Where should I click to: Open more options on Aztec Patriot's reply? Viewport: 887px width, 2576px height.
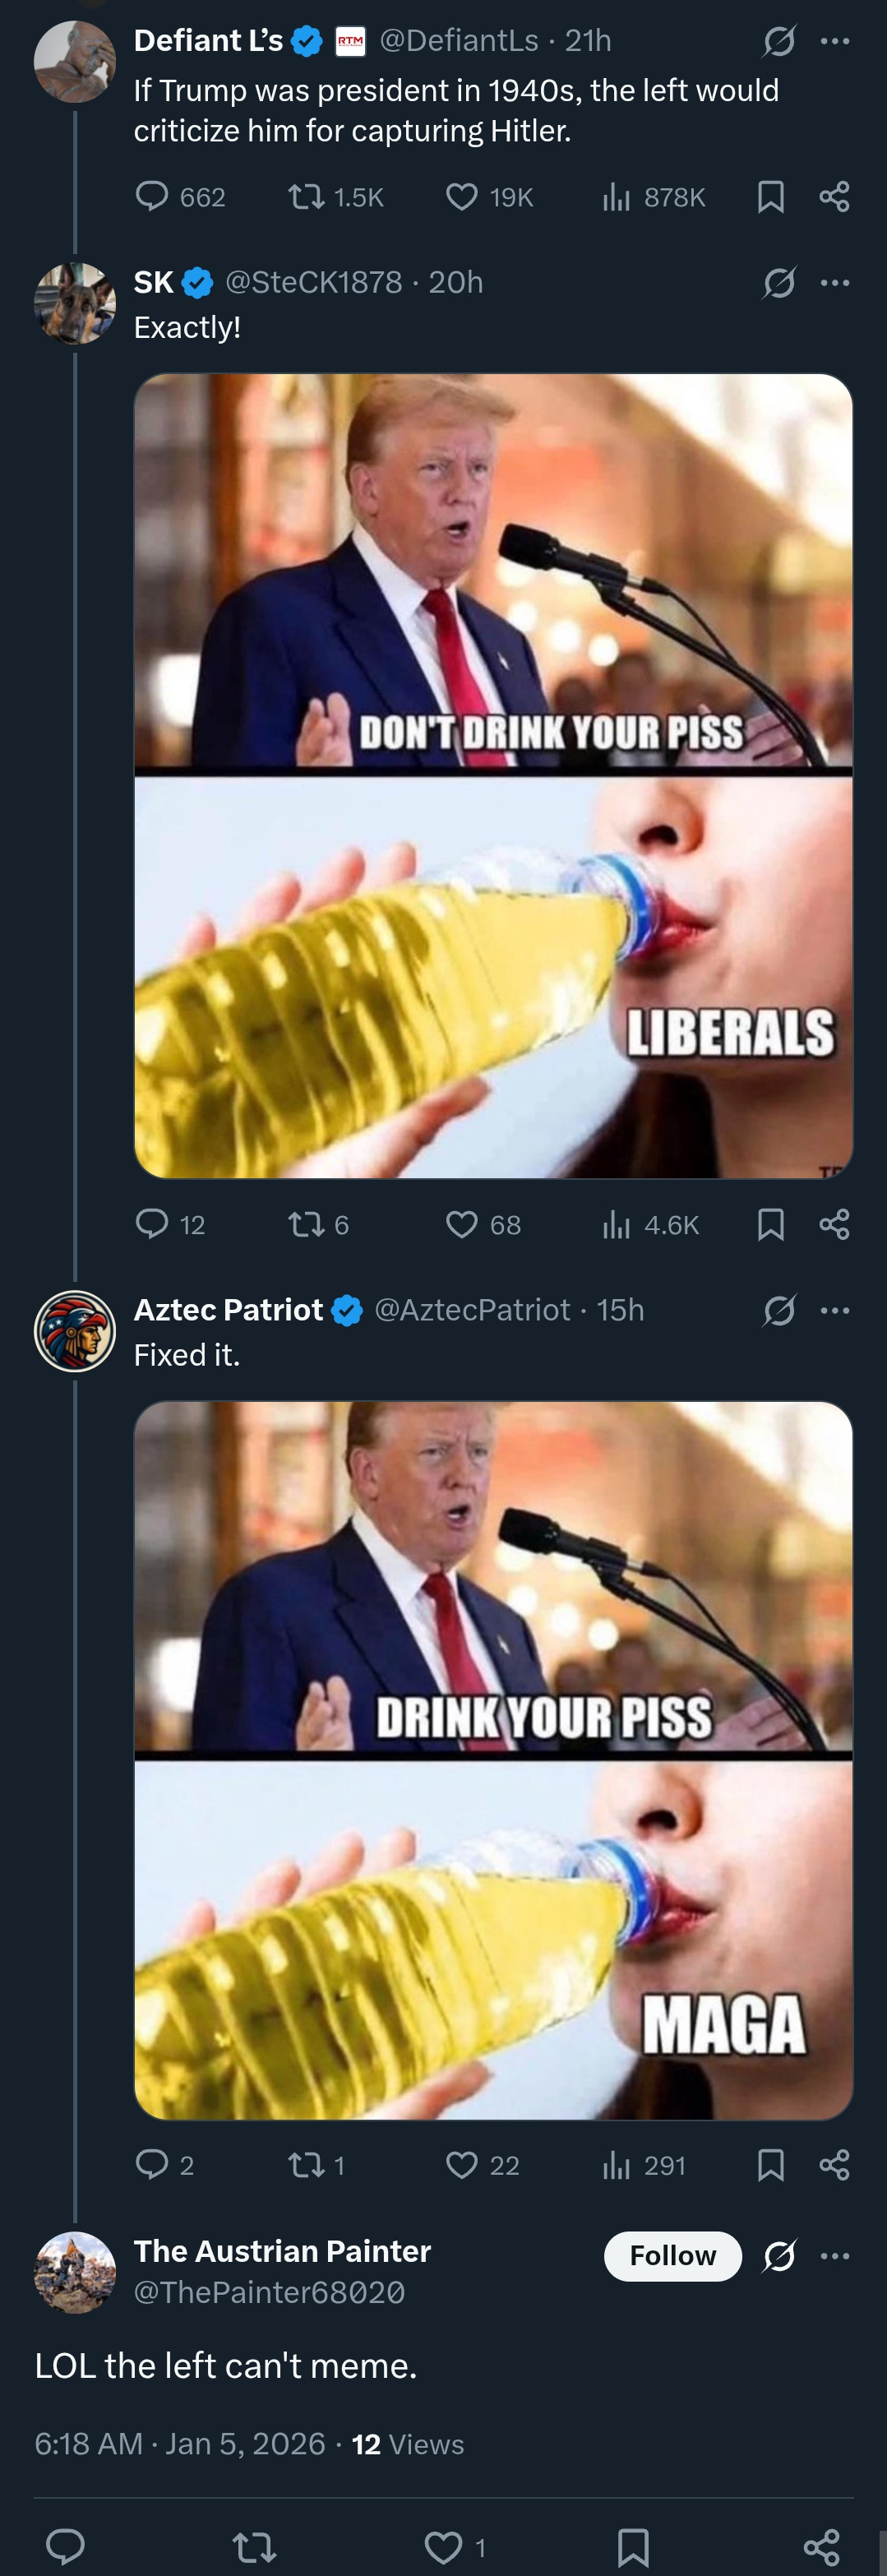tap(834, 1310)
